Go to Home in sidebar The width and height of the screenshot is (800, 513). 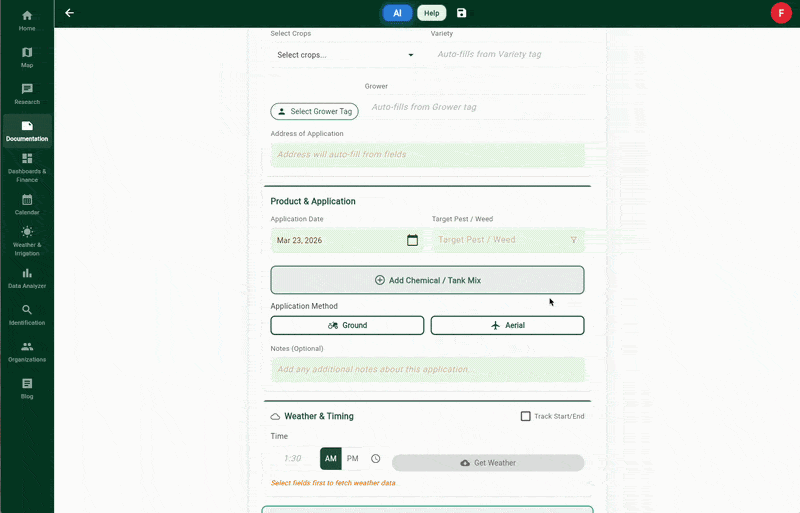click(27, 20)
